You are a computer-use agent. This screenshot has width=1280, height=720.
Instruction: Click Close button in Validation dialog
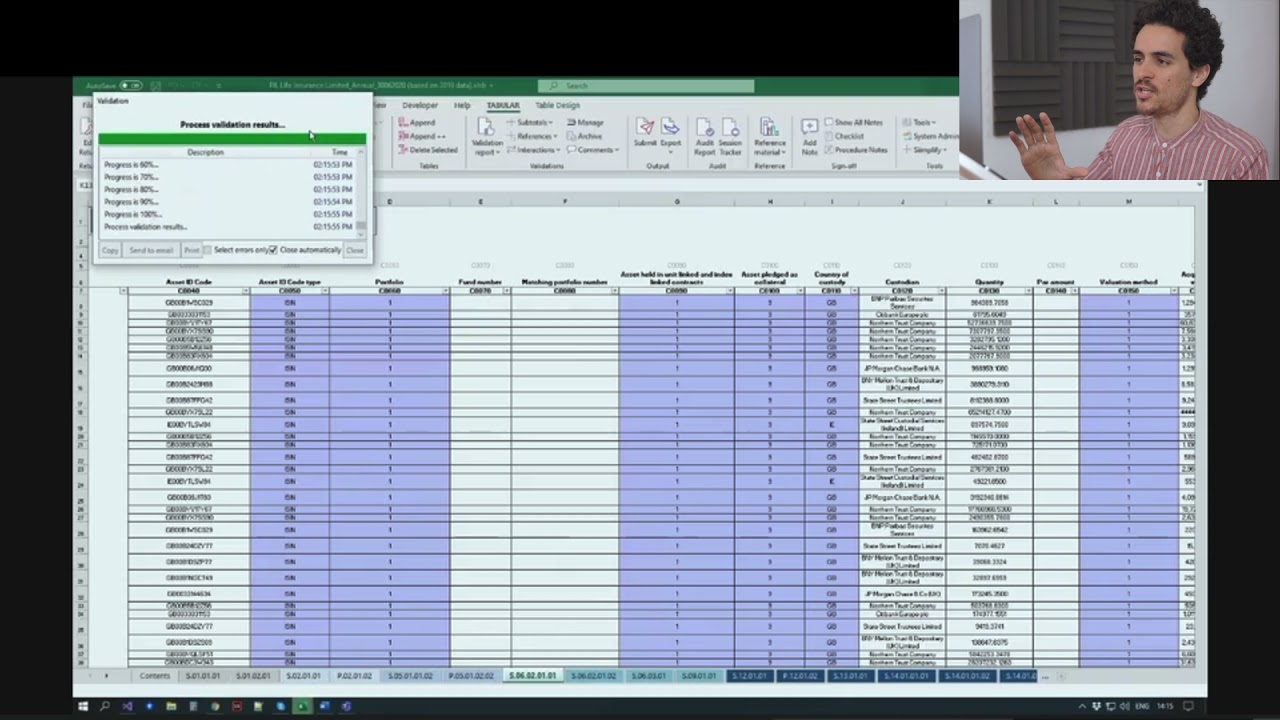coord(355,250)
